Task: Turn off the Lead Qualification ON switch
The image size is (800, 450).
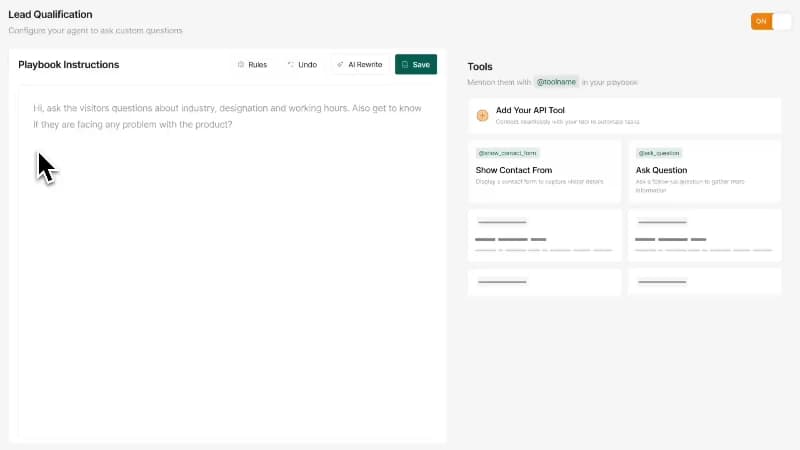Action: [x=771, y=21]
